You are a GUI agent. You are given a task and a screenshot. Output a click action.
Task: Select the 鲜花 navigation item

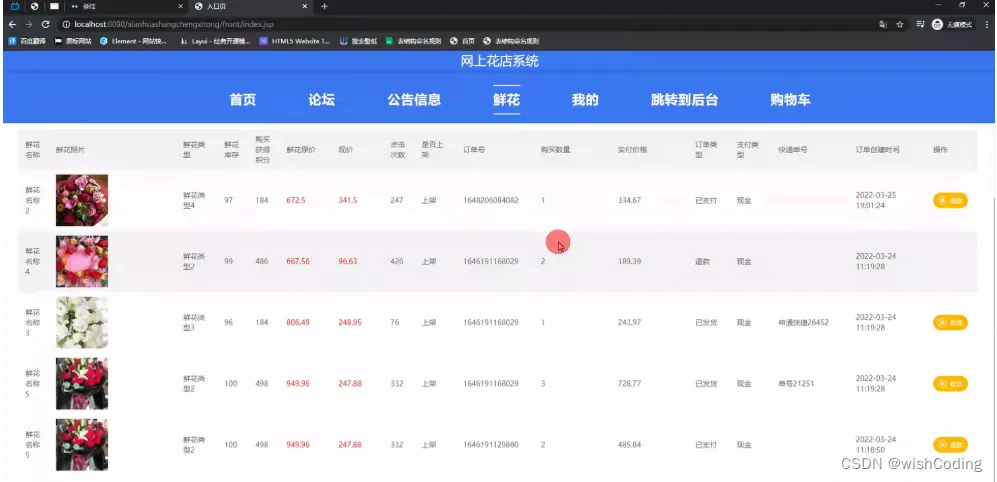(507, 100)
